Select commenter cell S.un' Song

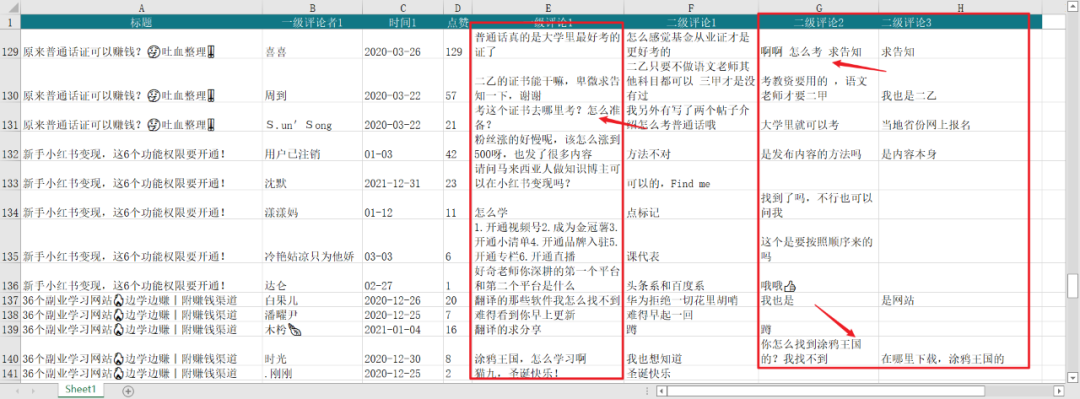312,117
